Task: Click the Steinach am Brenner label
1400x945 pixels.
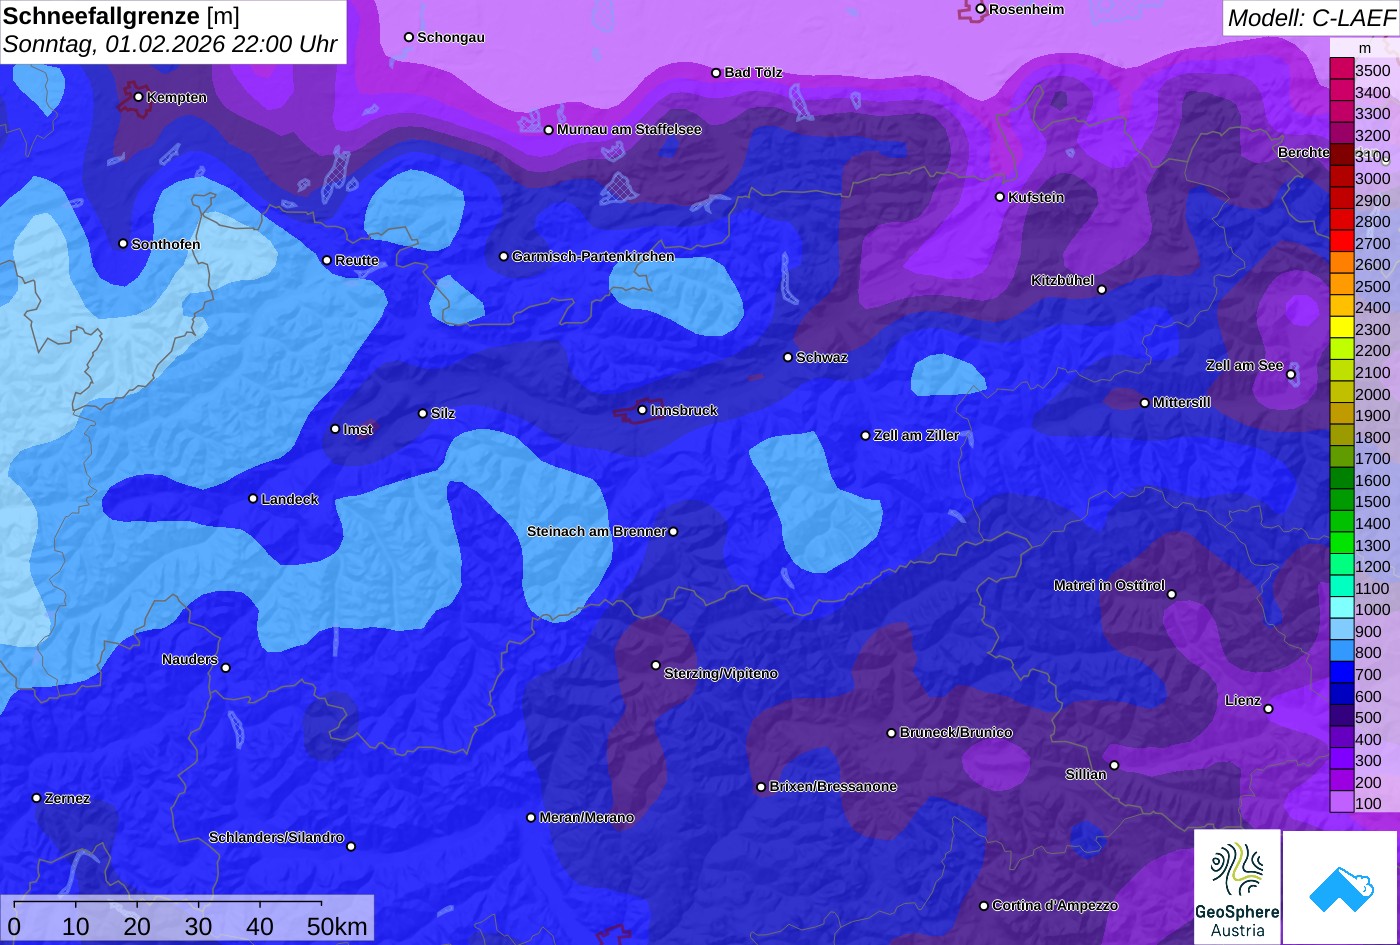Action: [596, 531]
